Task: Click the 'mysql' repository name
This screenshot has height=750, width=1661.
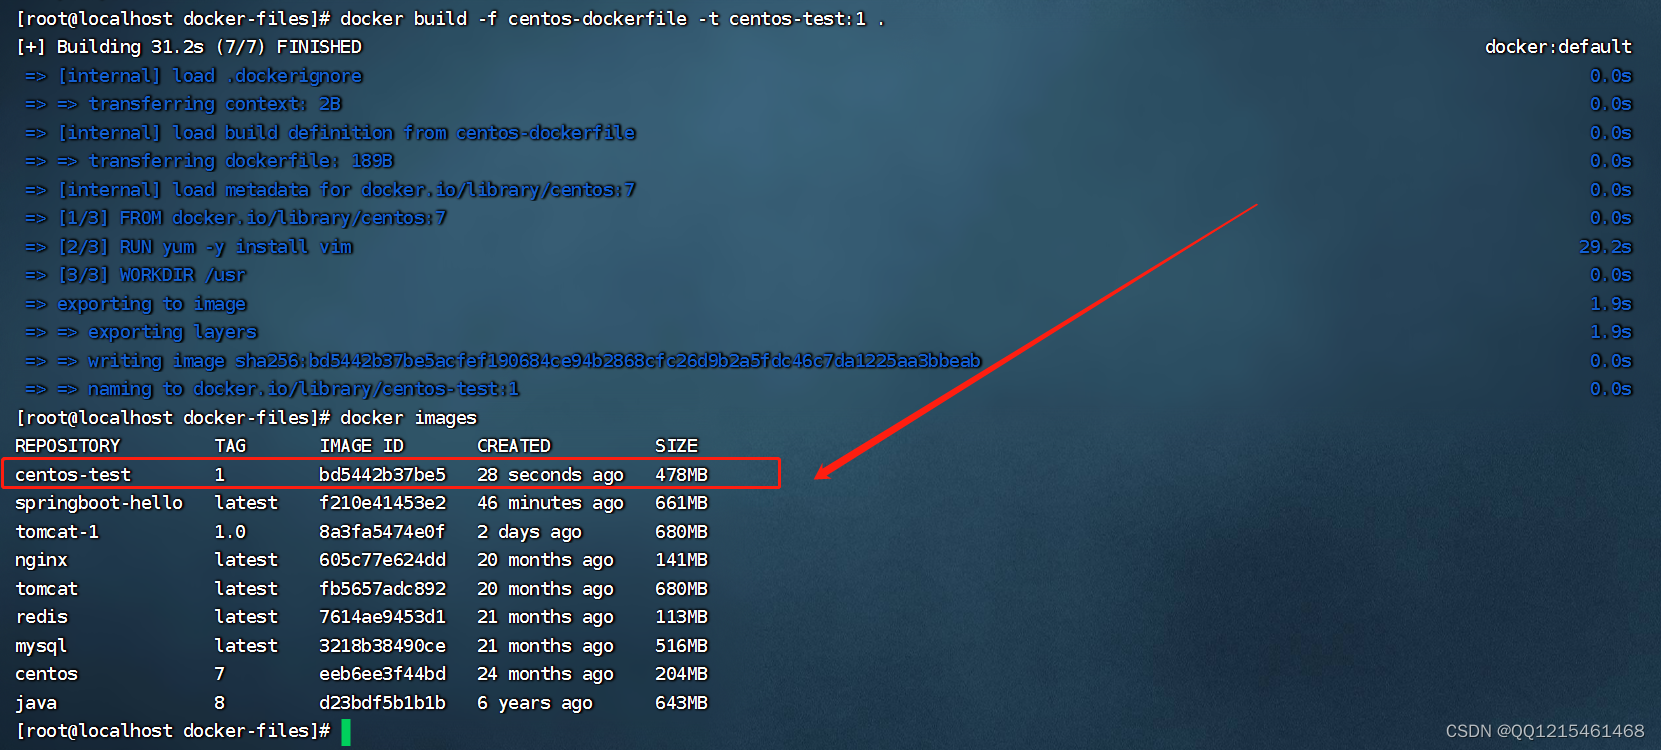Action: pos(42,646)
